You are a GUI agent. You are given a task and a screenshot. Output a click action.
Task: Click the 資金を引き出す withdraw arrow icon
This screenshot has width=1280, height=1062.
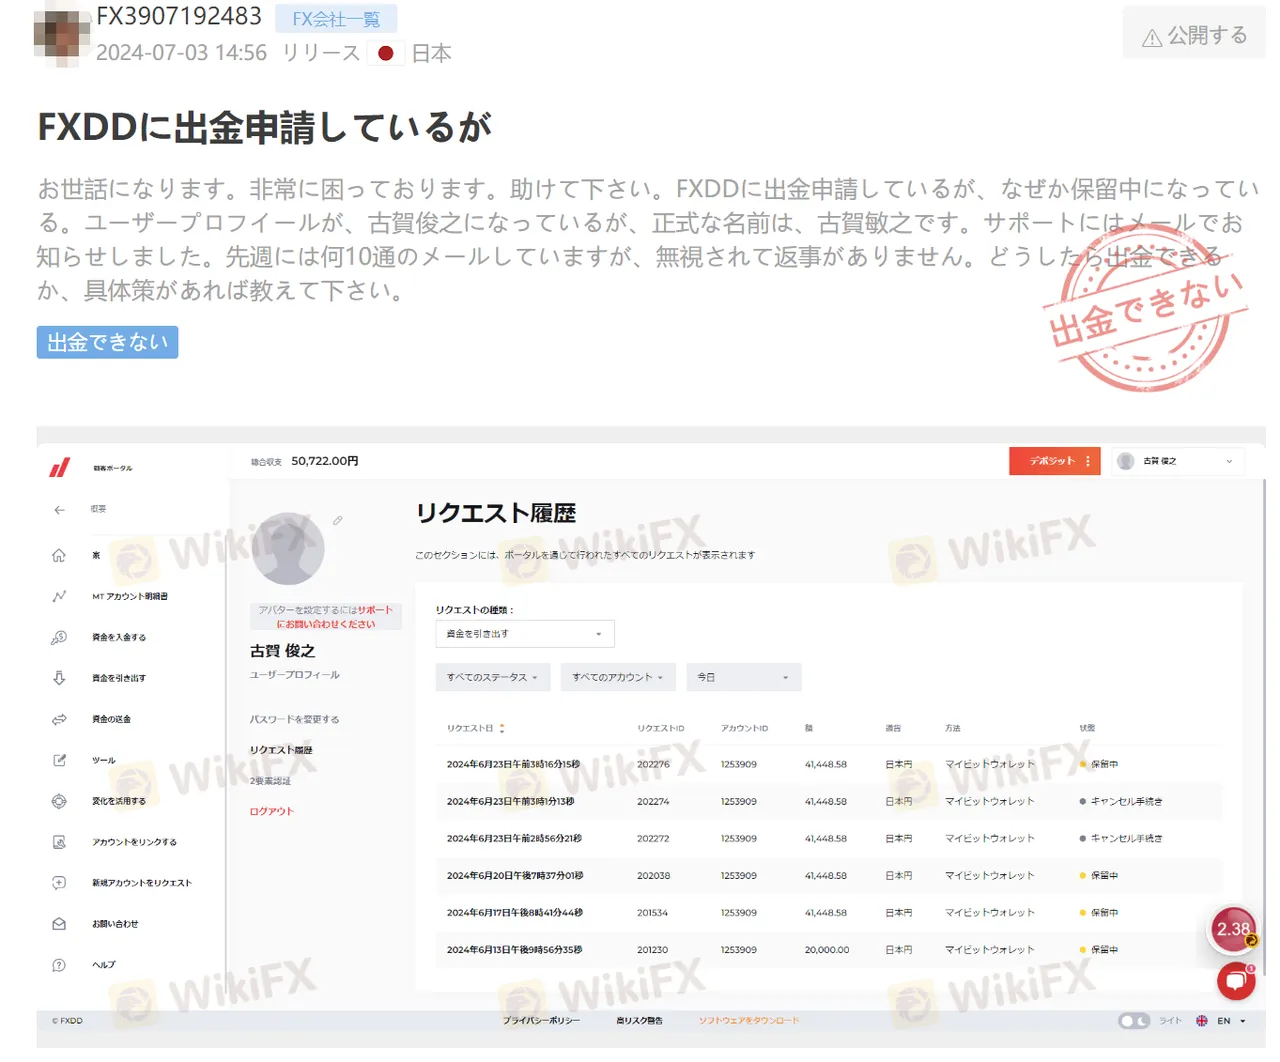59,678
